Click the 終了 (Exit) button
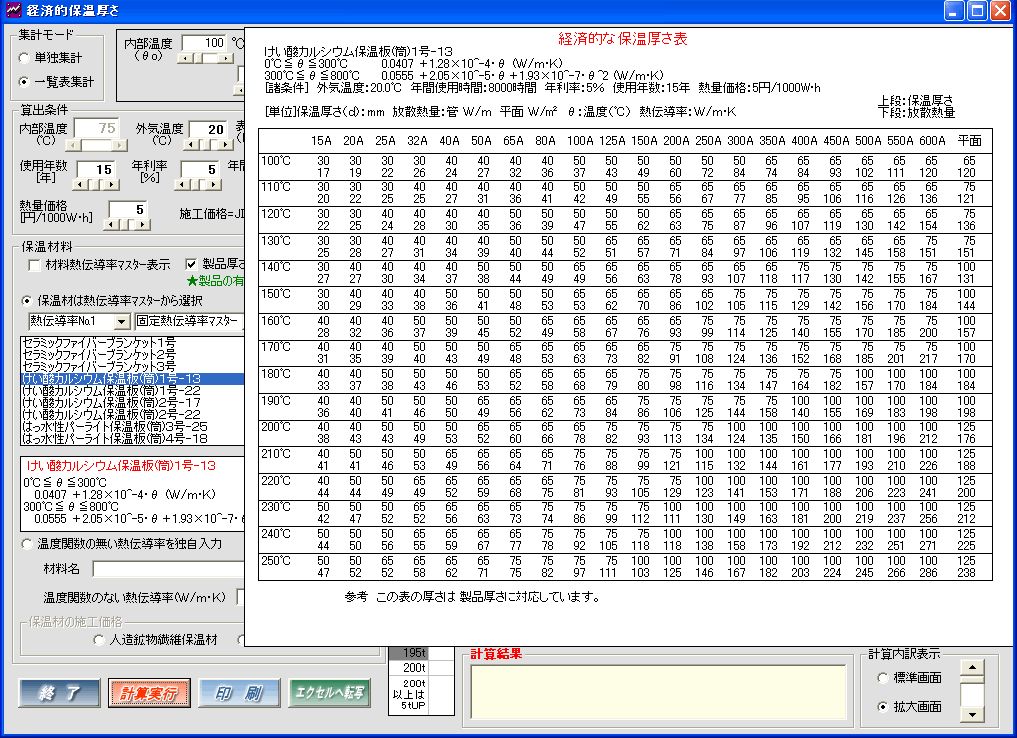 (59, 693)
